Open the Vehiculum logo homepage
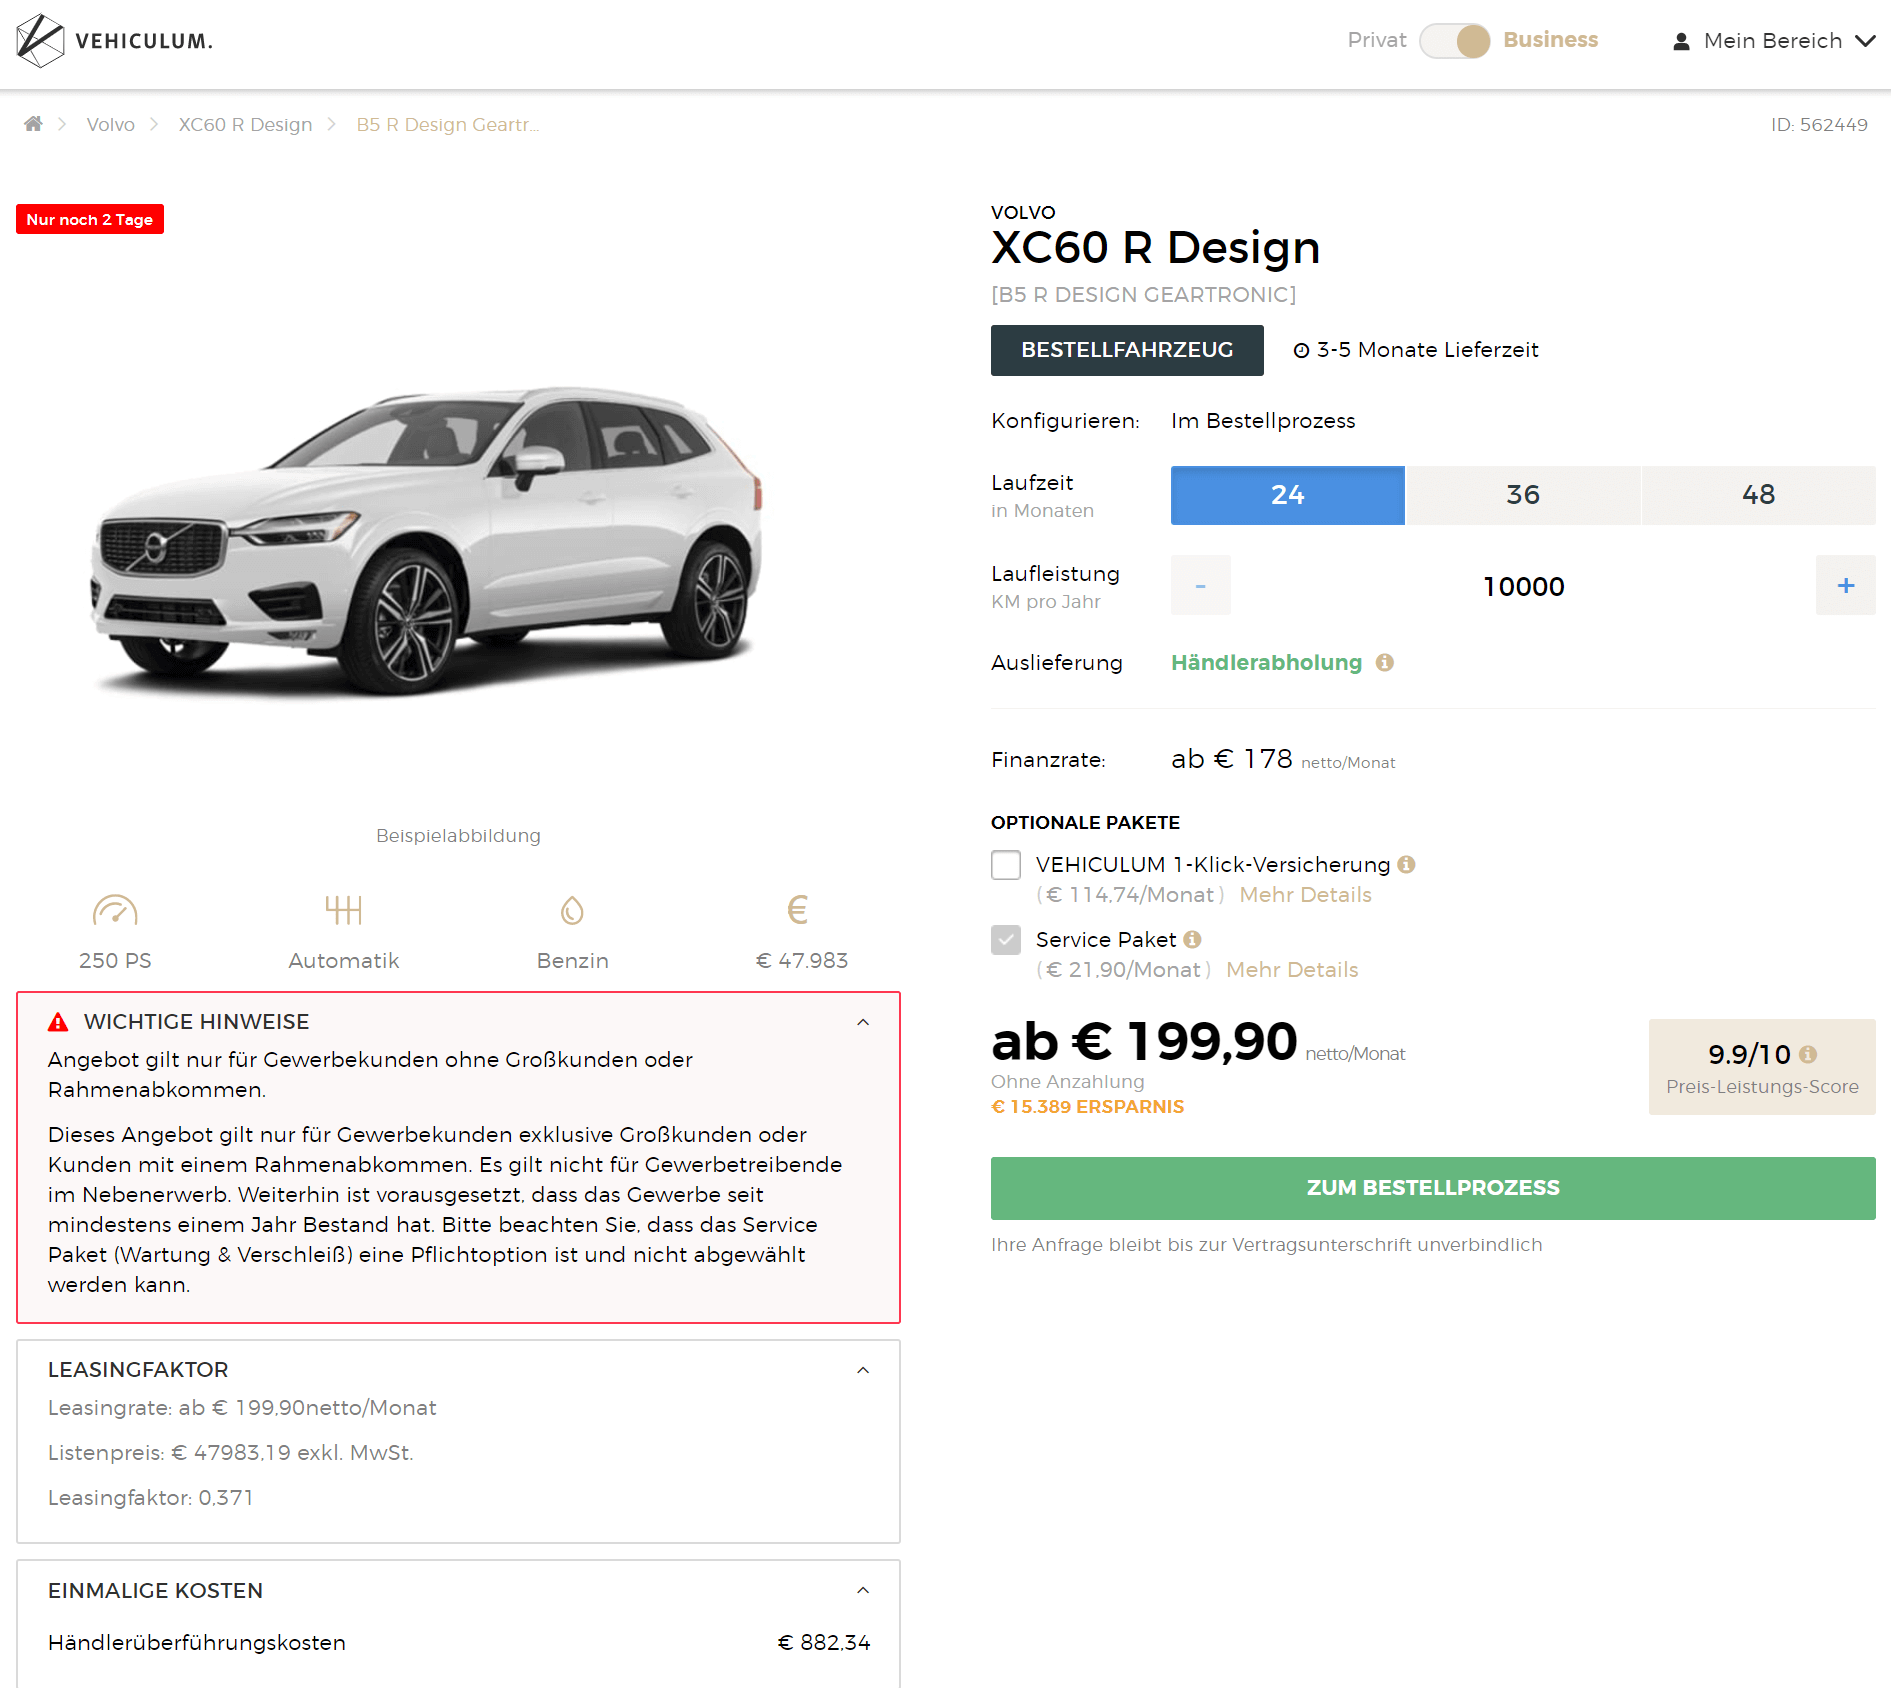1891x1688 pixels. click(114, 41)
